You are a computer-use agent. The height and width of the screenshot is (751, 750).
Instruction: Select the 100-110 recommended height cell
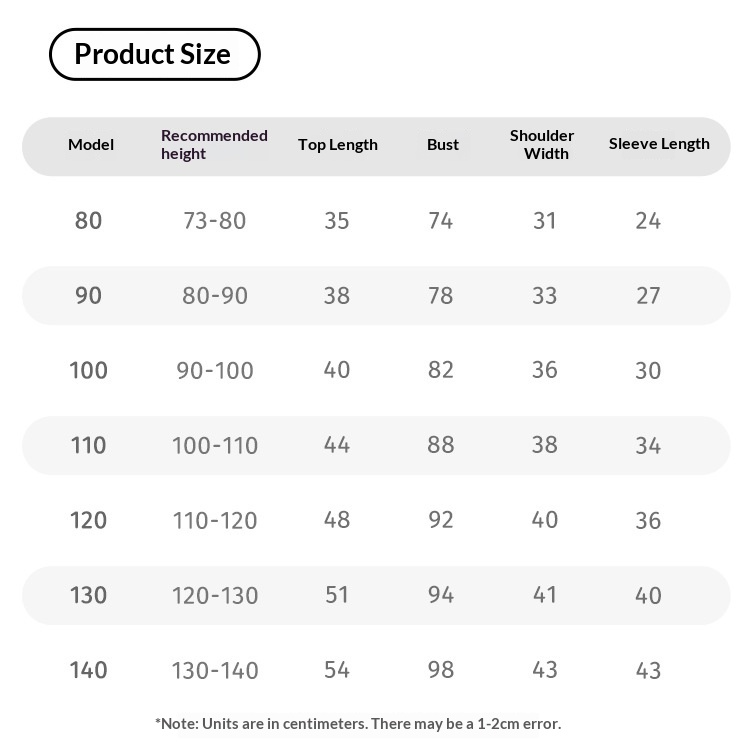(215, 446)
